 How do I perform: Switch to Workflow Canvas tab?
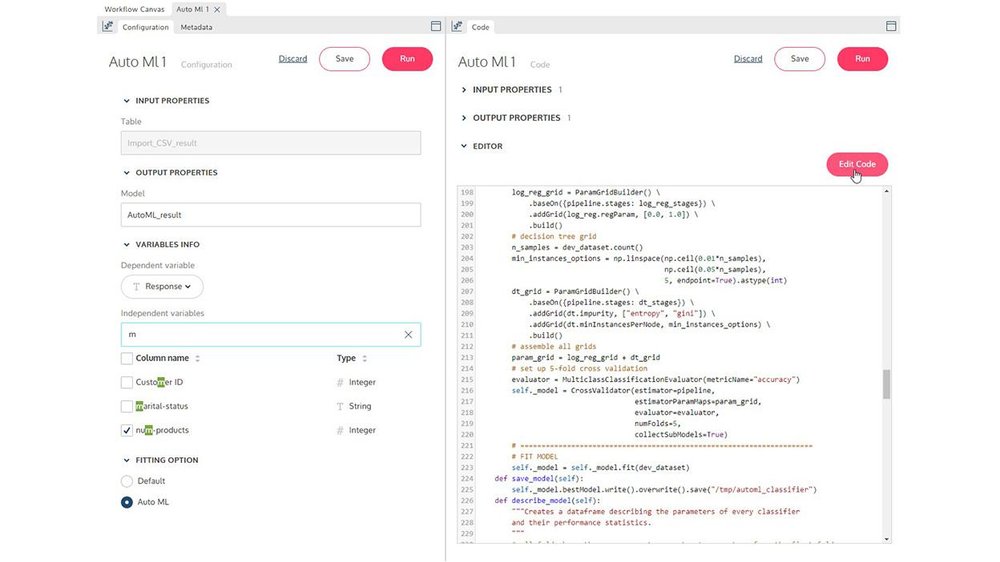pos(134,10)
